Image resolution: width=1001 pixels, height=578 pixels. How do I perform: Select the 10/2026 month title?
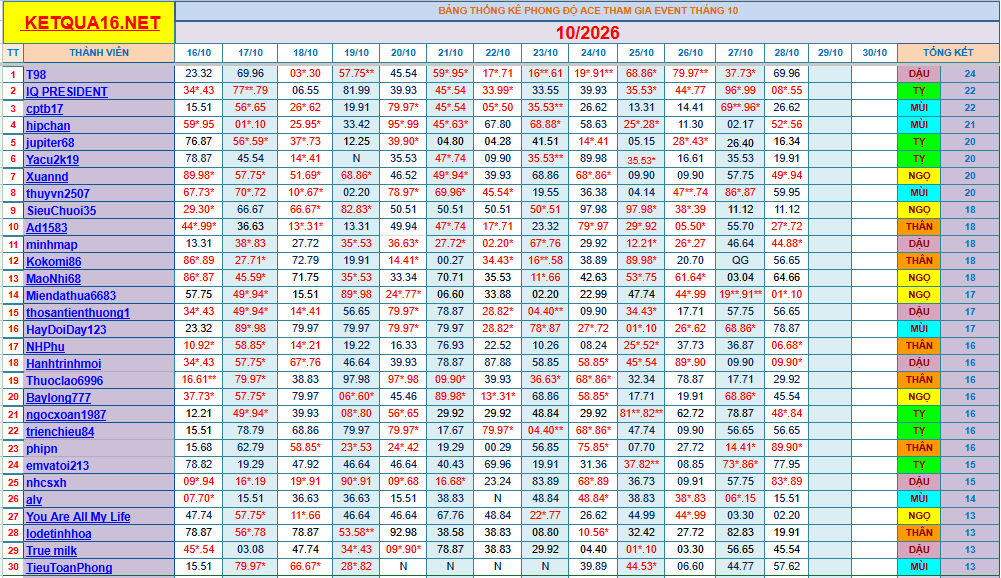(587, 33)
